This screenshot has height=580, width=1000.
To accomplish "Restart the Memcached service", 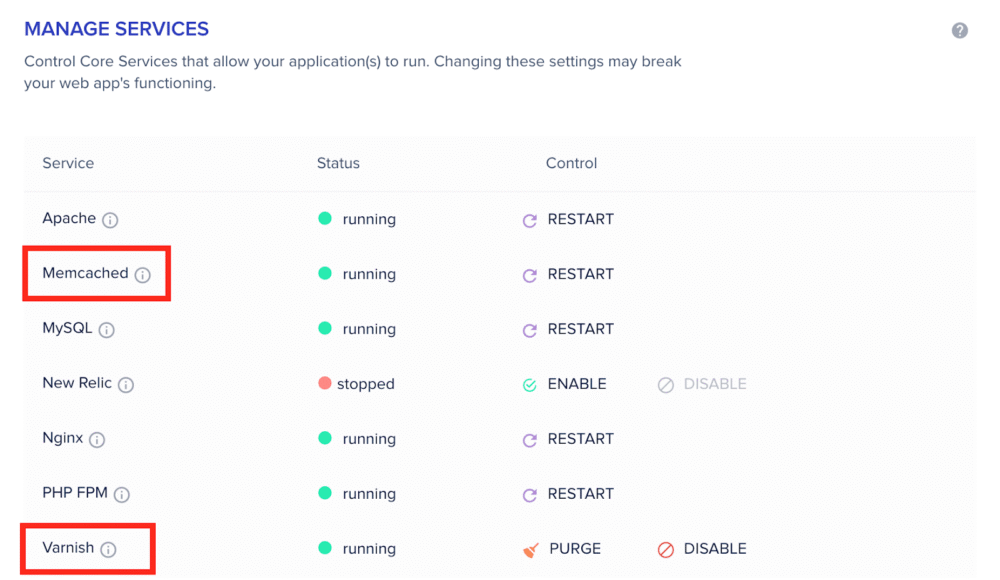I will click(x=568, y=274).
